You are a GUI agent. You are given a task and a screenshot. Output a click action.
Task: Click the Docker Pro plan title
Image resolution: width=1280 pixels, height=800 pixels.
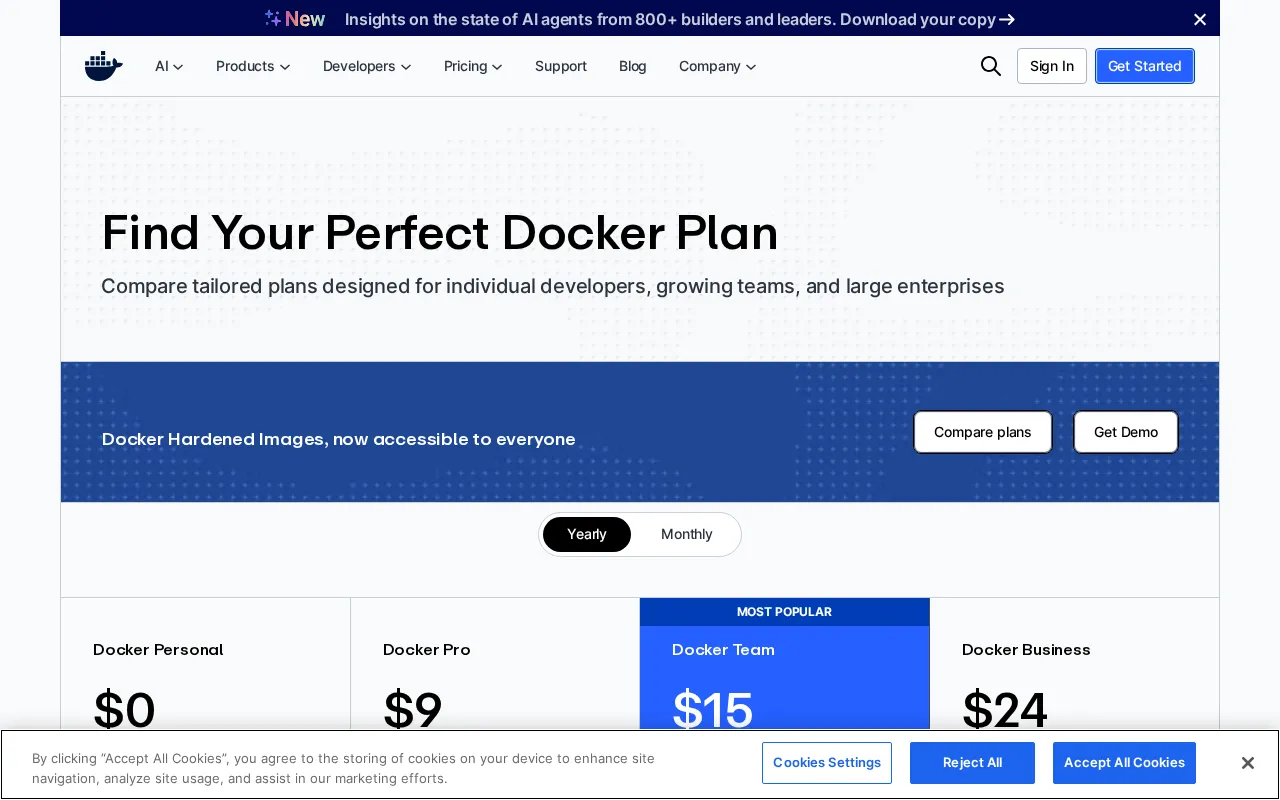coord(427,650)
